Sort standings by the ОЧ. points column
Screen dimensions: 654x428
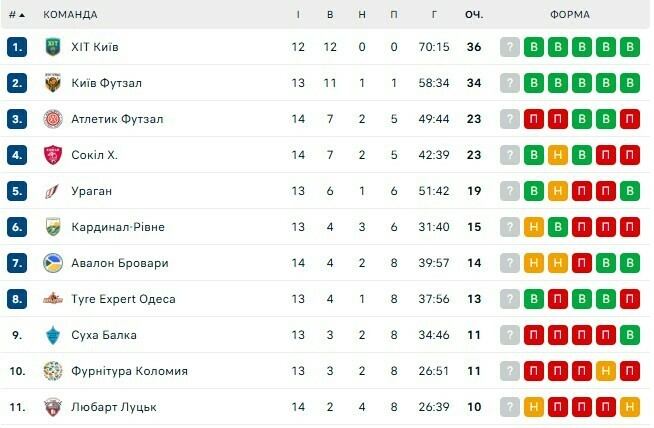[474, 15]
